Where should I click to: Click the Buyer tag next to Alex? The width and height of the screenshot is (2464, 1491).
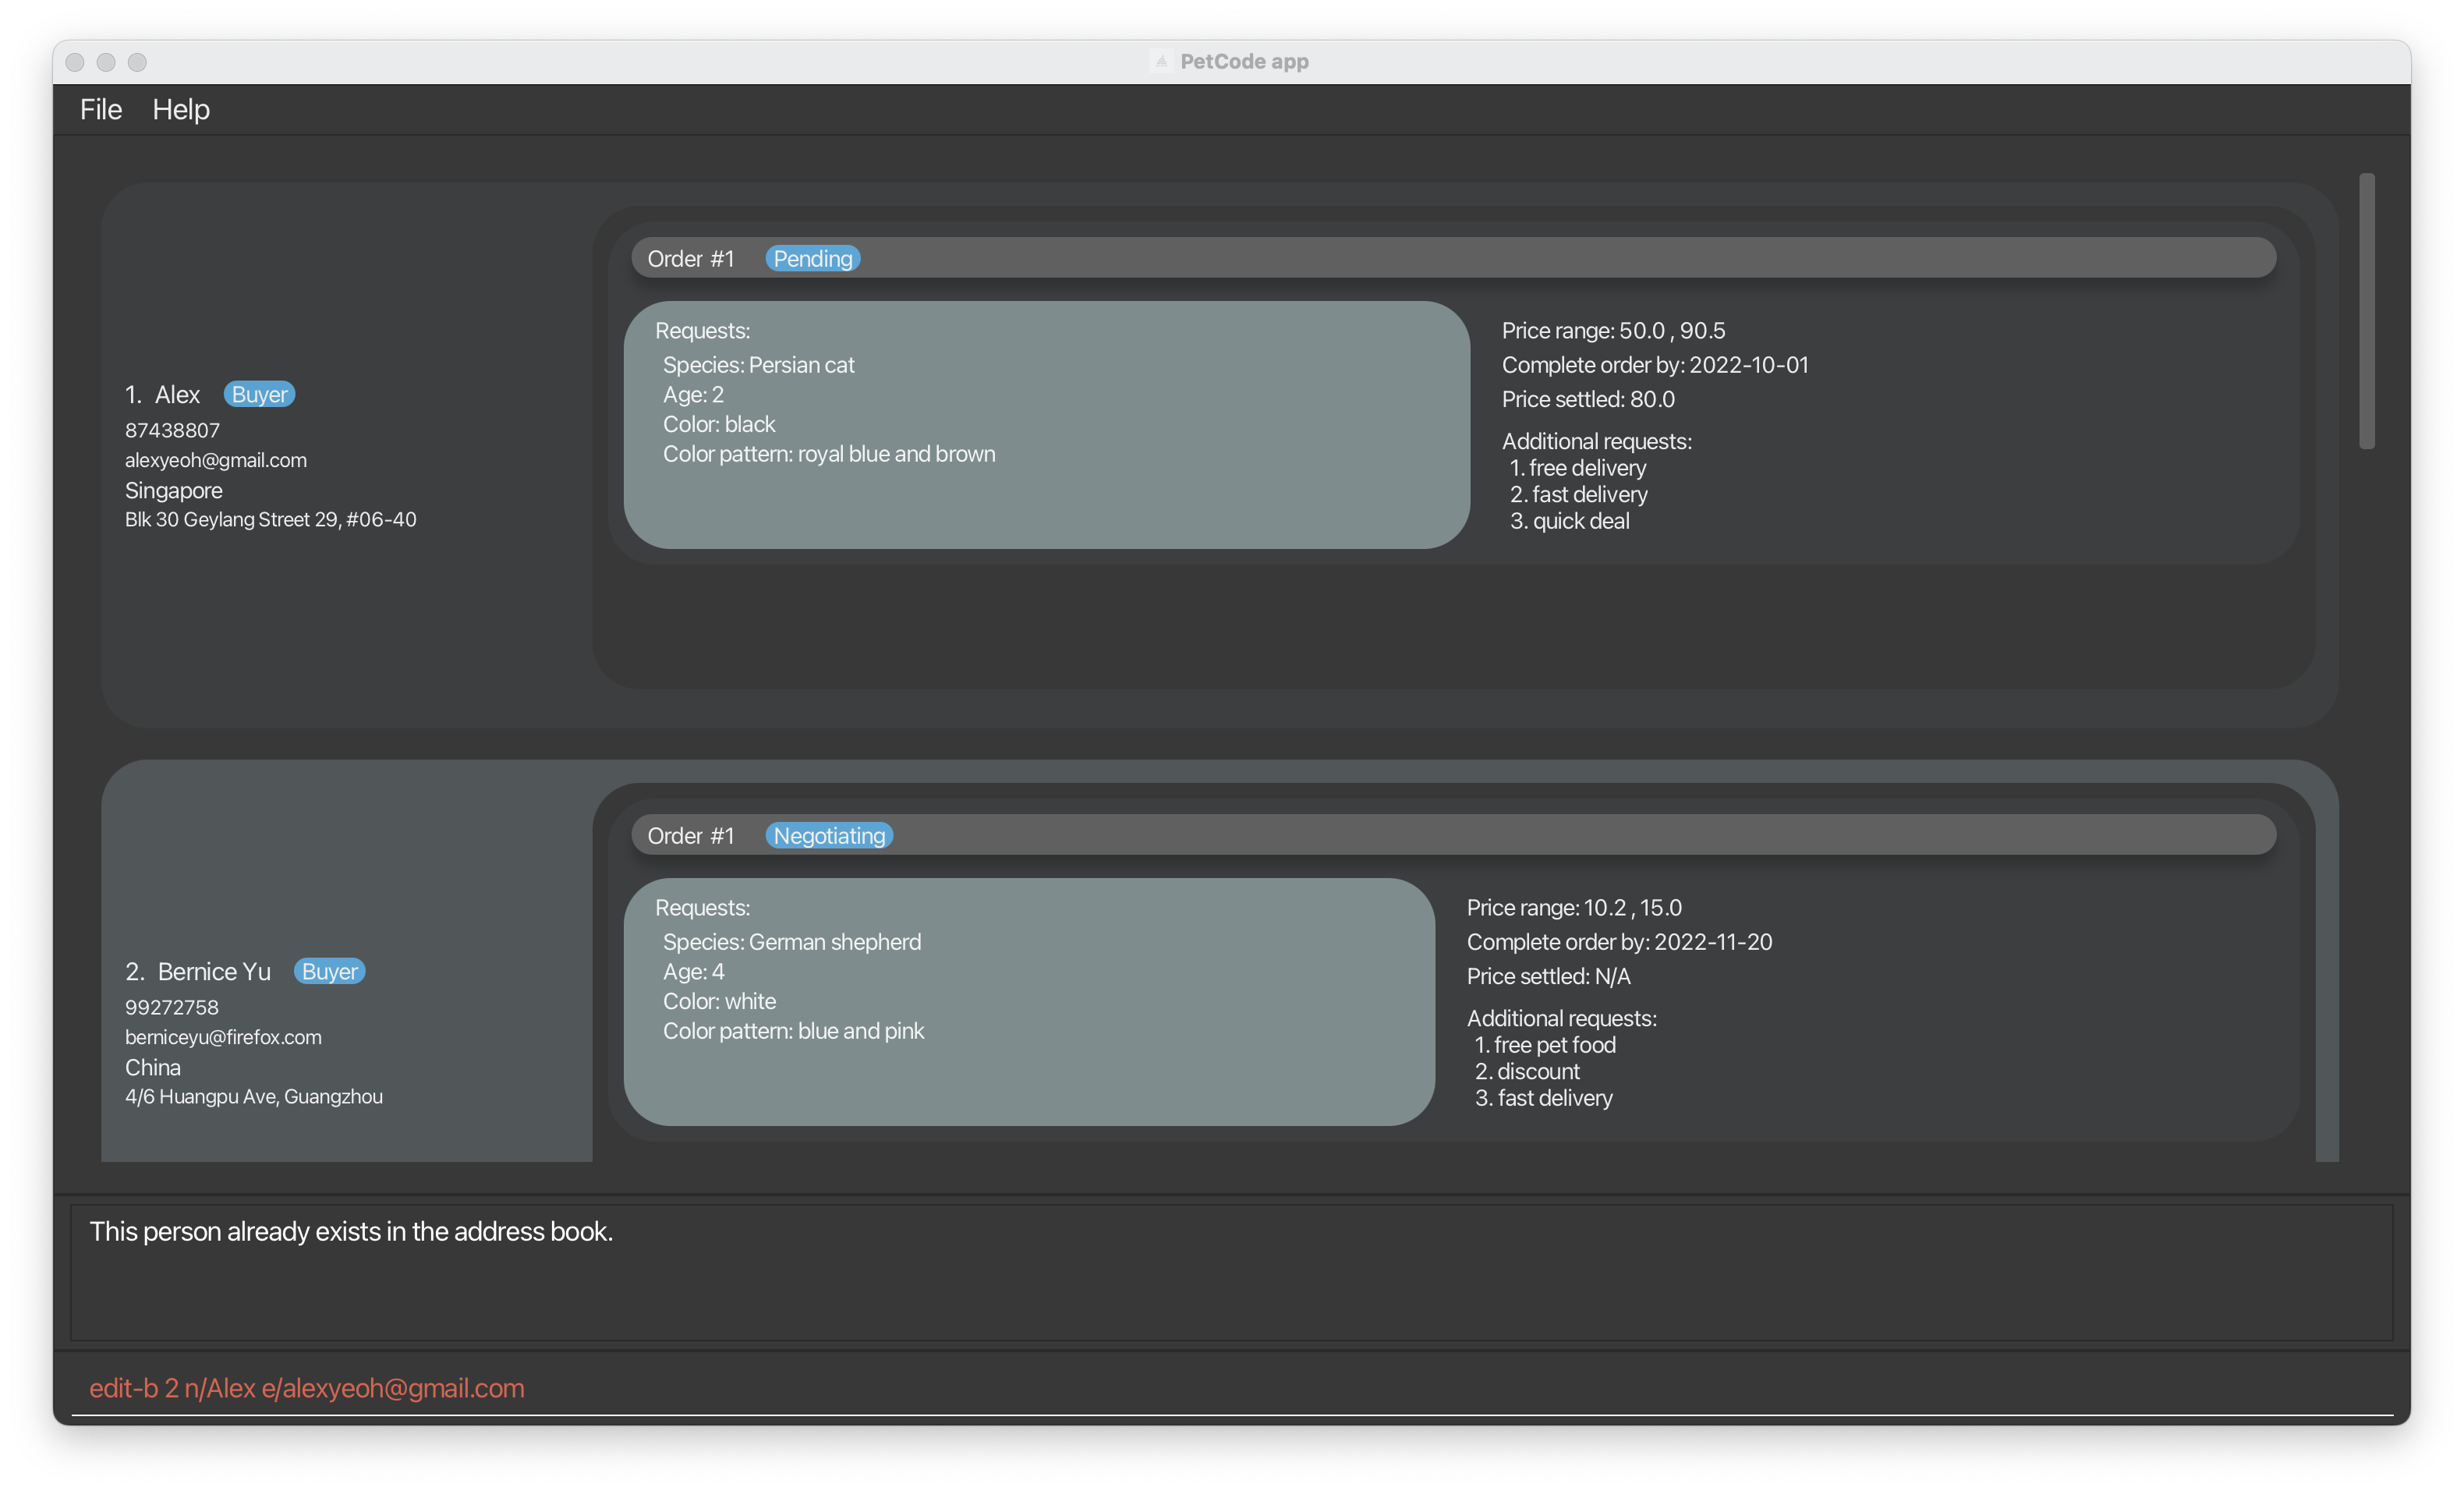coord(259,395)
